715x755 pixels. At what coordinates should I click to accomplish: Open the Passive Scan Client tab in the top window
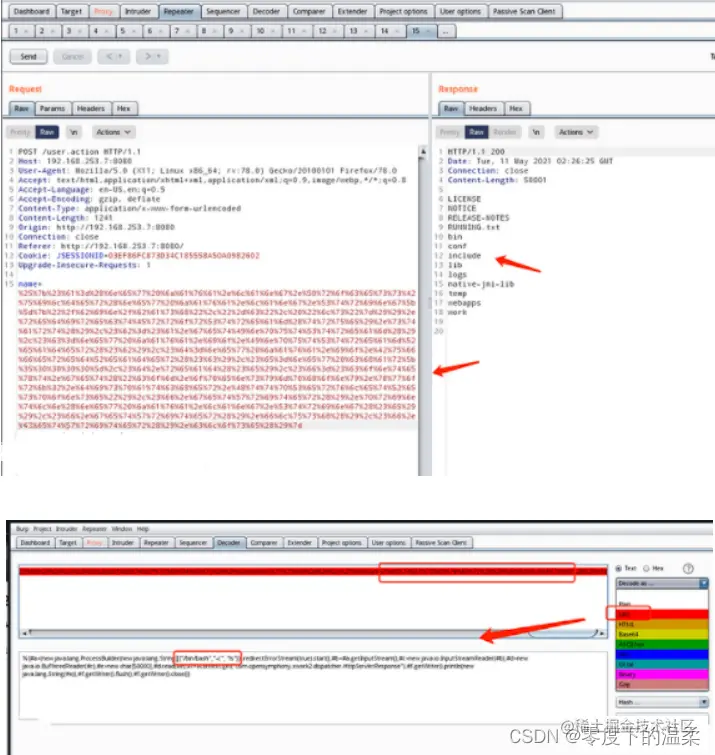point(524,11)
